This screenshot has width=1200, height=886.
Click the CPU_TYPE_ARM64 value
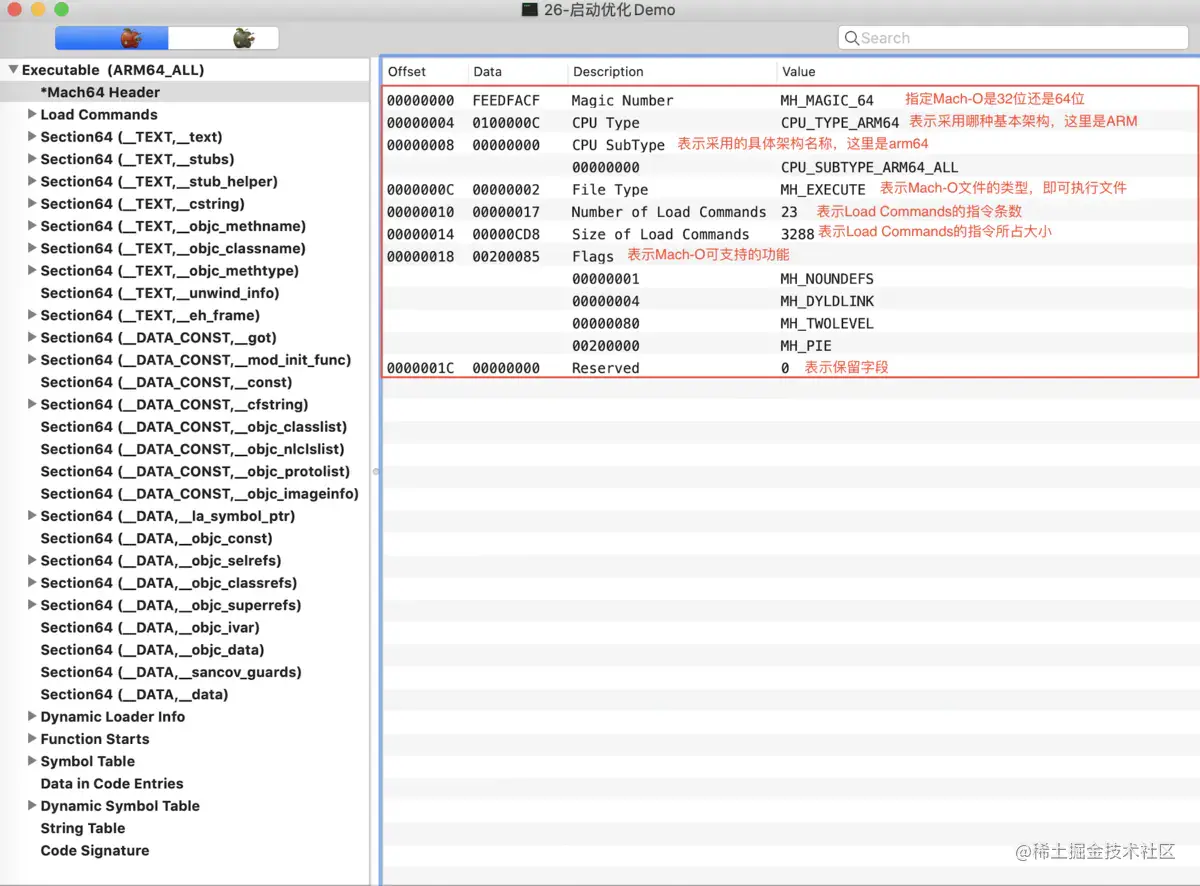840,123
